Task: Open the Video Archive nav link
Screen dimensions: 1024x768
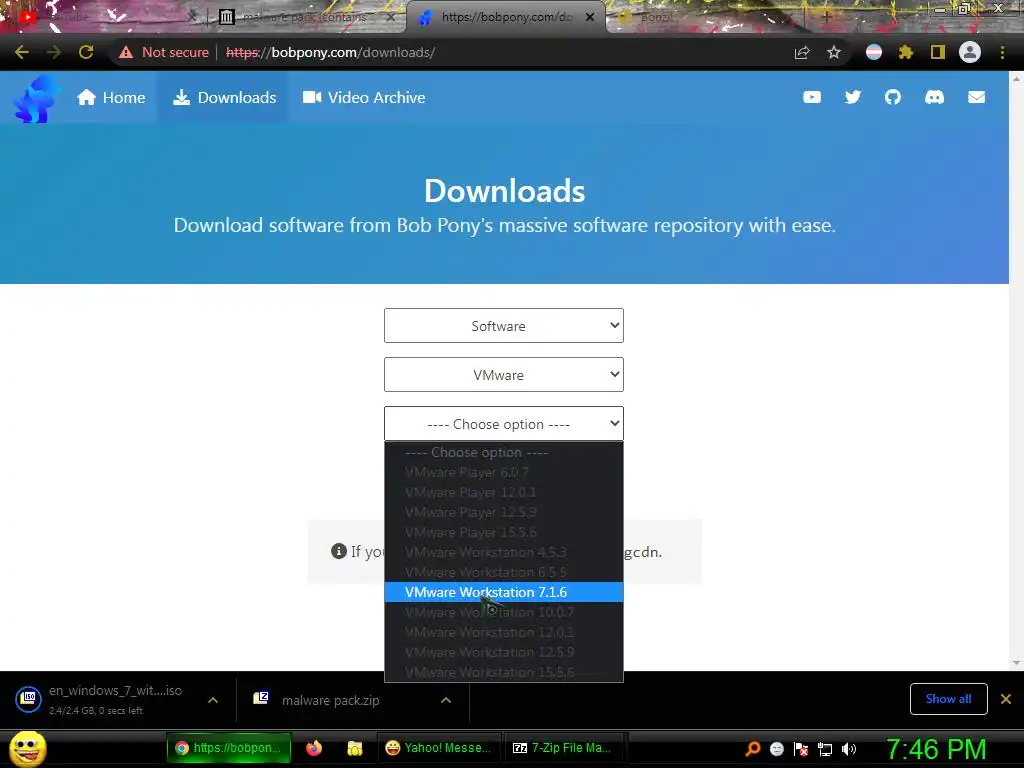Action: pyautogui.click(x=364, y=97)
